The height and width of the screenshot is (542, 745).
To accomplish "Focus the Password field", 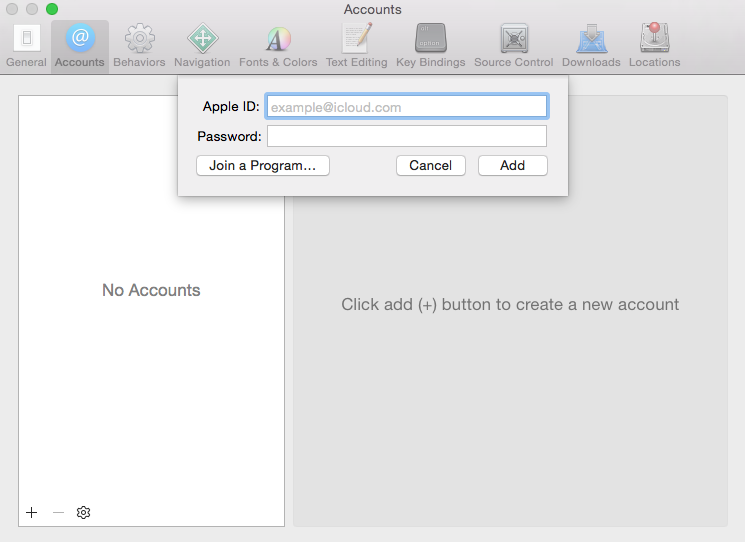I will click(x=407, y=136).
